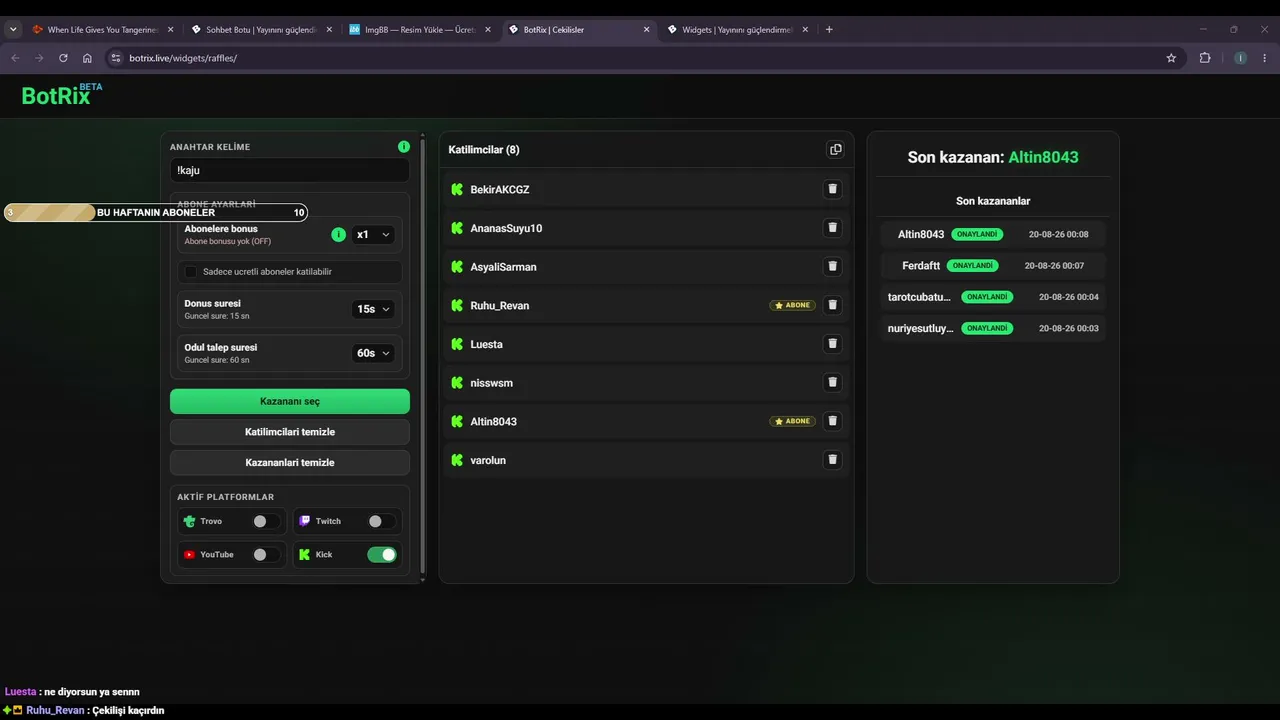The image size is (1280, 720).
Task: Click ONAYLANDI badge for Altin8043 winner
Action: click(977, 234)
